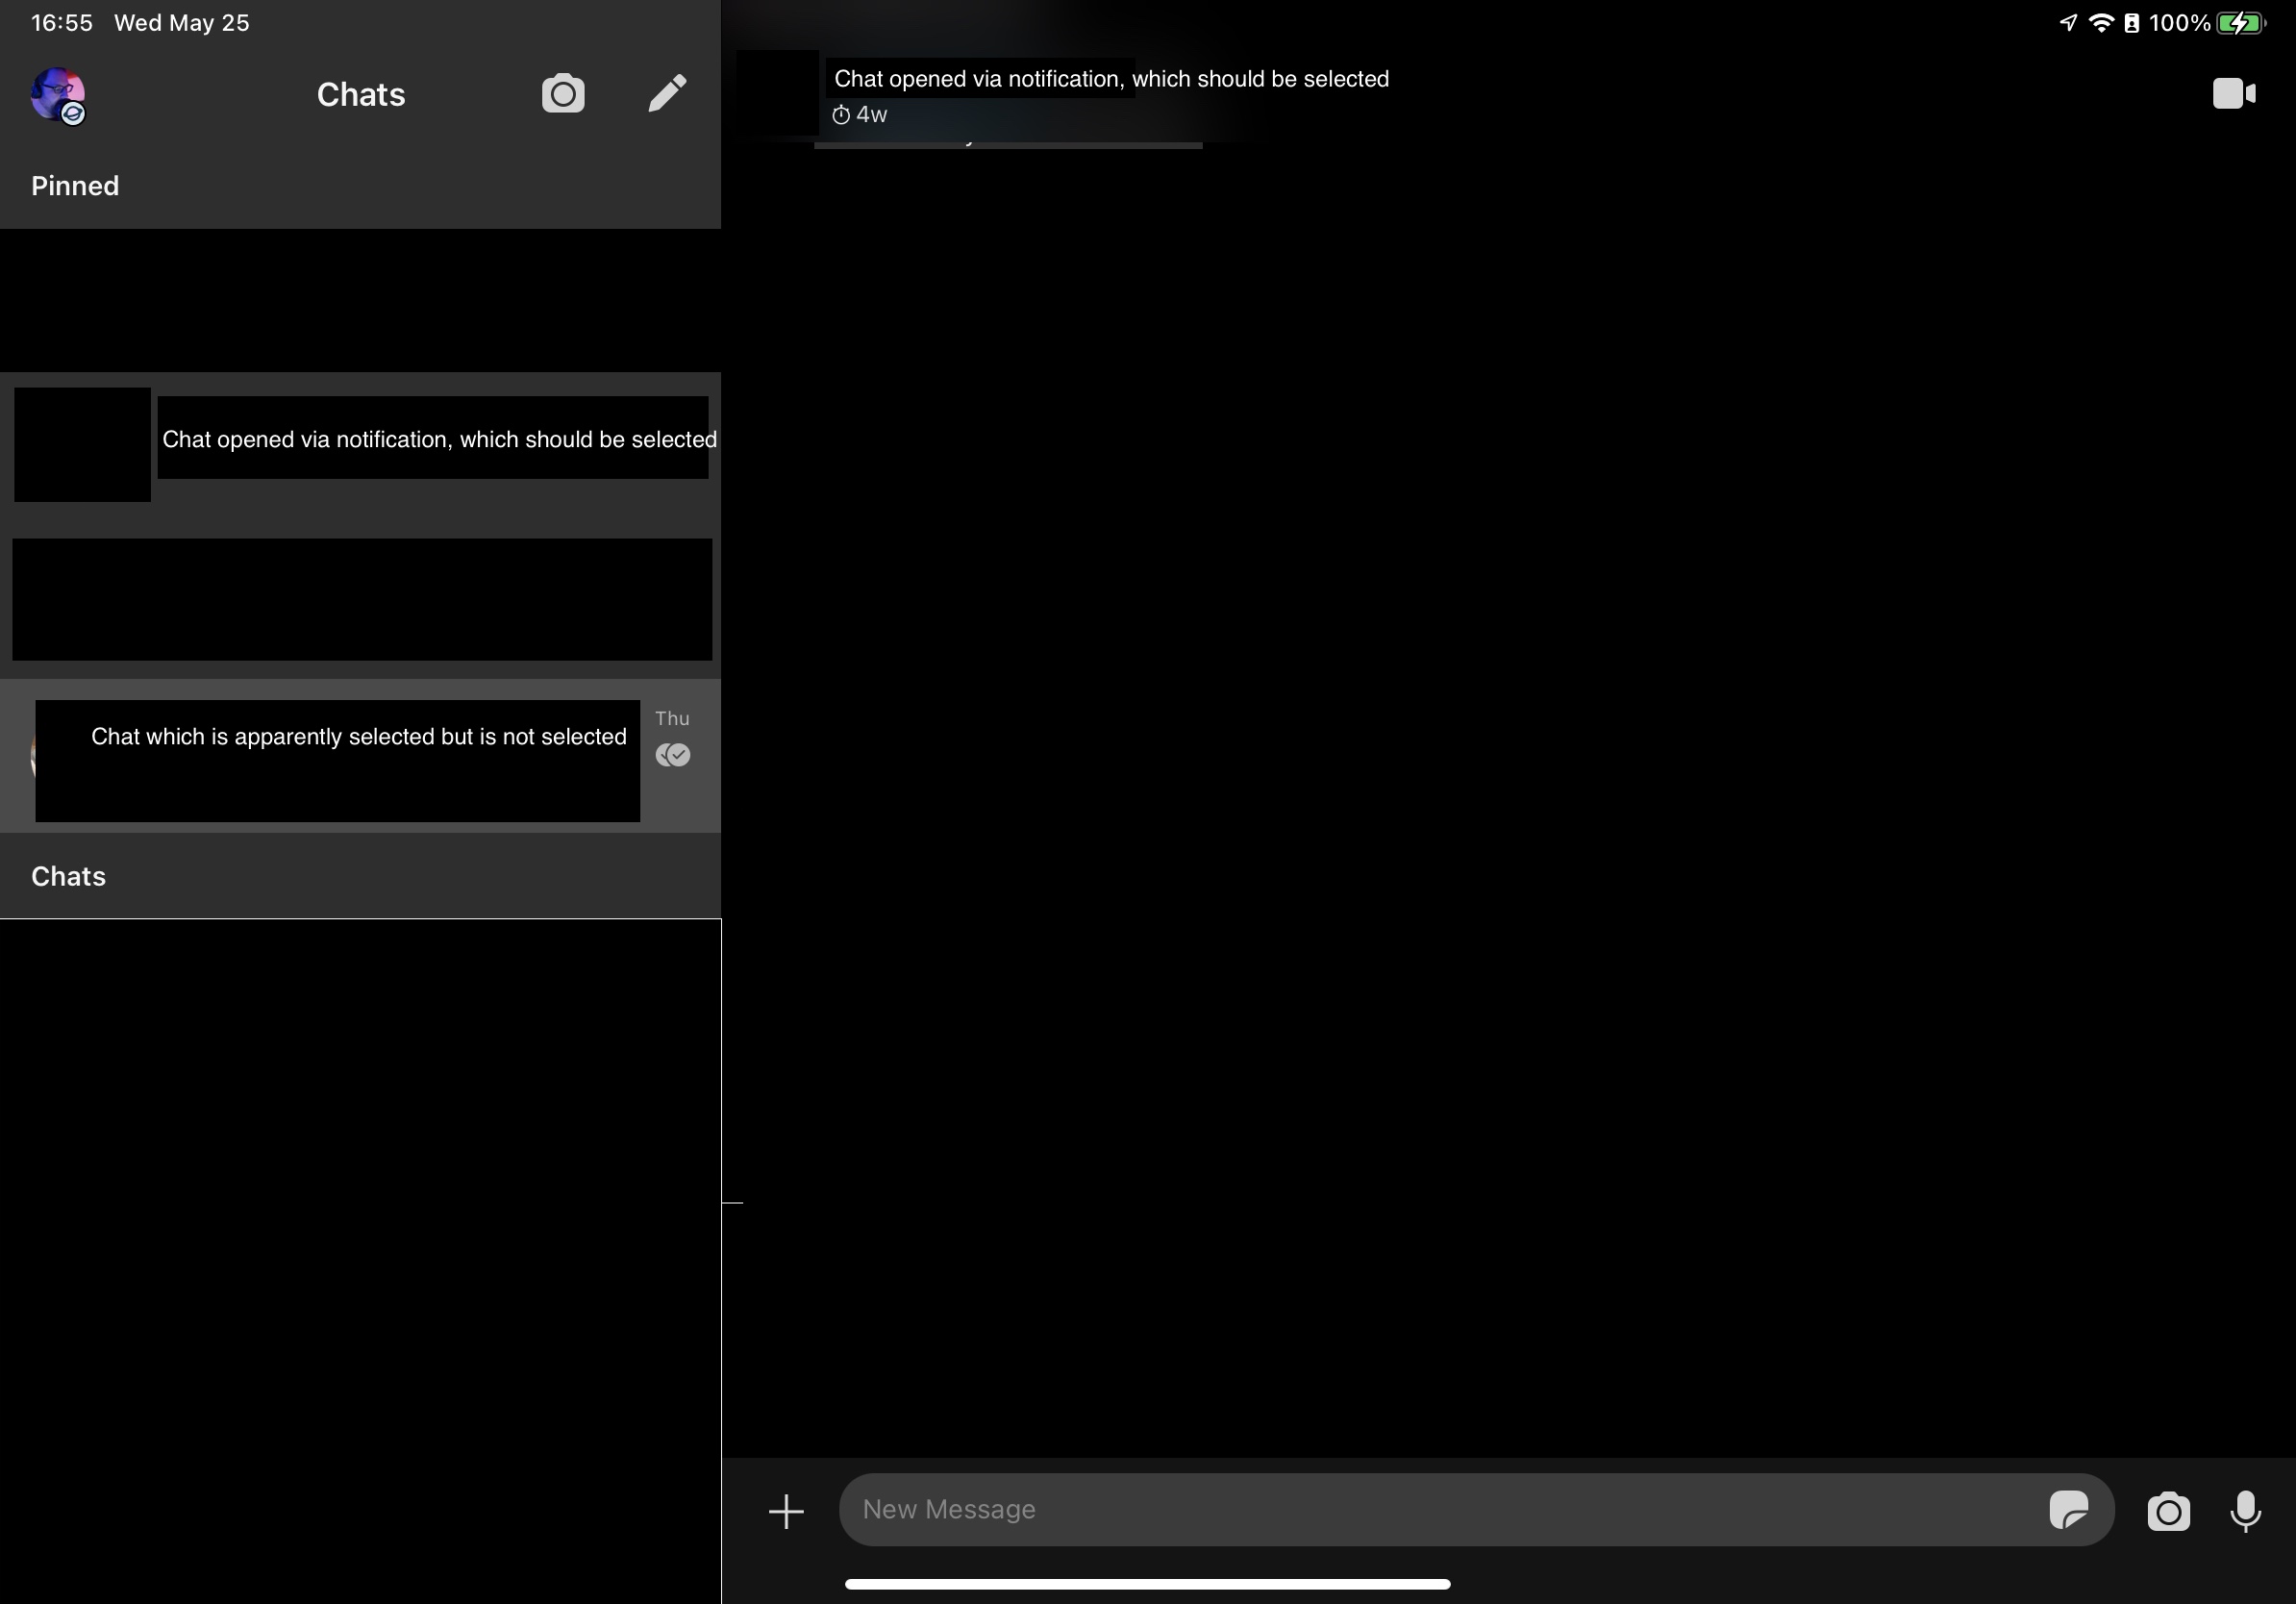Tap the battery indicator in status bar

(x=2240, y=23)
